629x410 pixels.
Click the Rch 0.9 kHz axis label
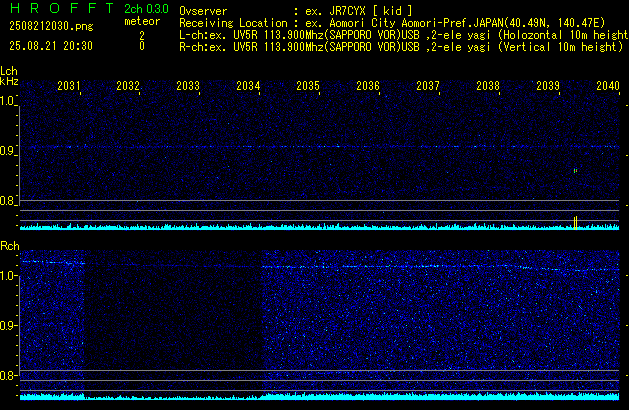point(8,325)
